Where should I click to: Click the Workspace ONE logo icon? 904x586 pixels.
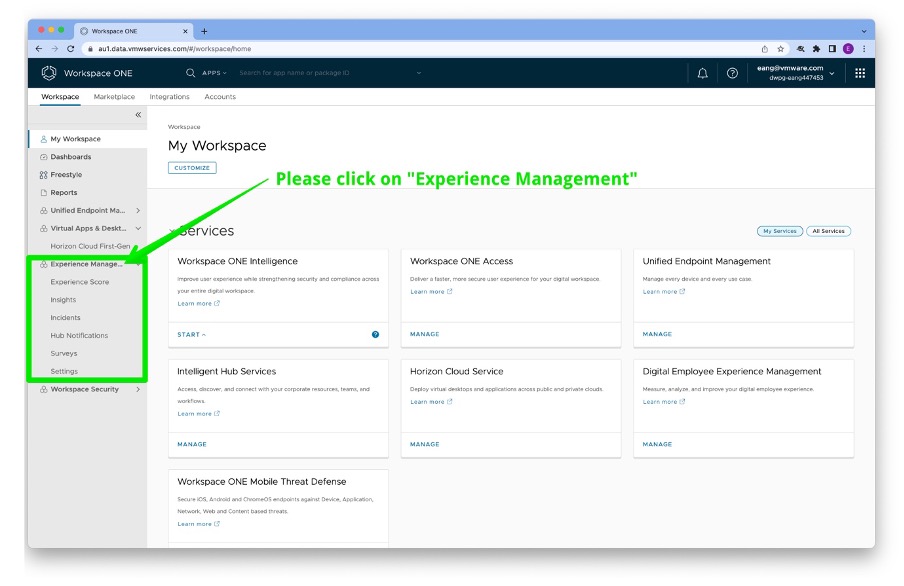click(49, 73)
